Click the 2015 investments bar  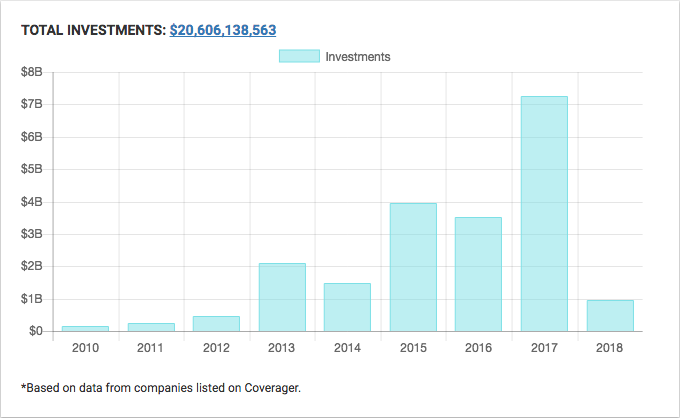click(413, 267)
